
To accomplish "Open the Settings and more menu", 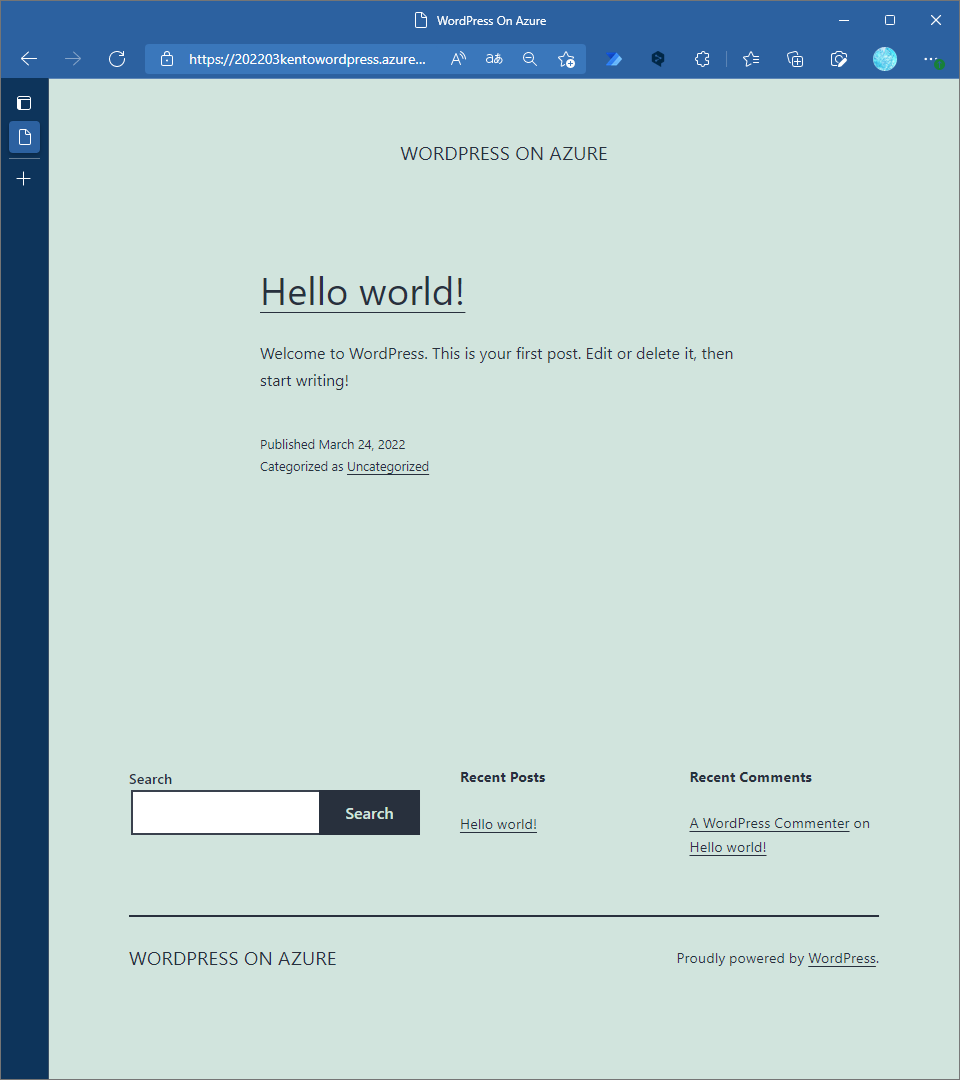I will [x=931, y=59].
